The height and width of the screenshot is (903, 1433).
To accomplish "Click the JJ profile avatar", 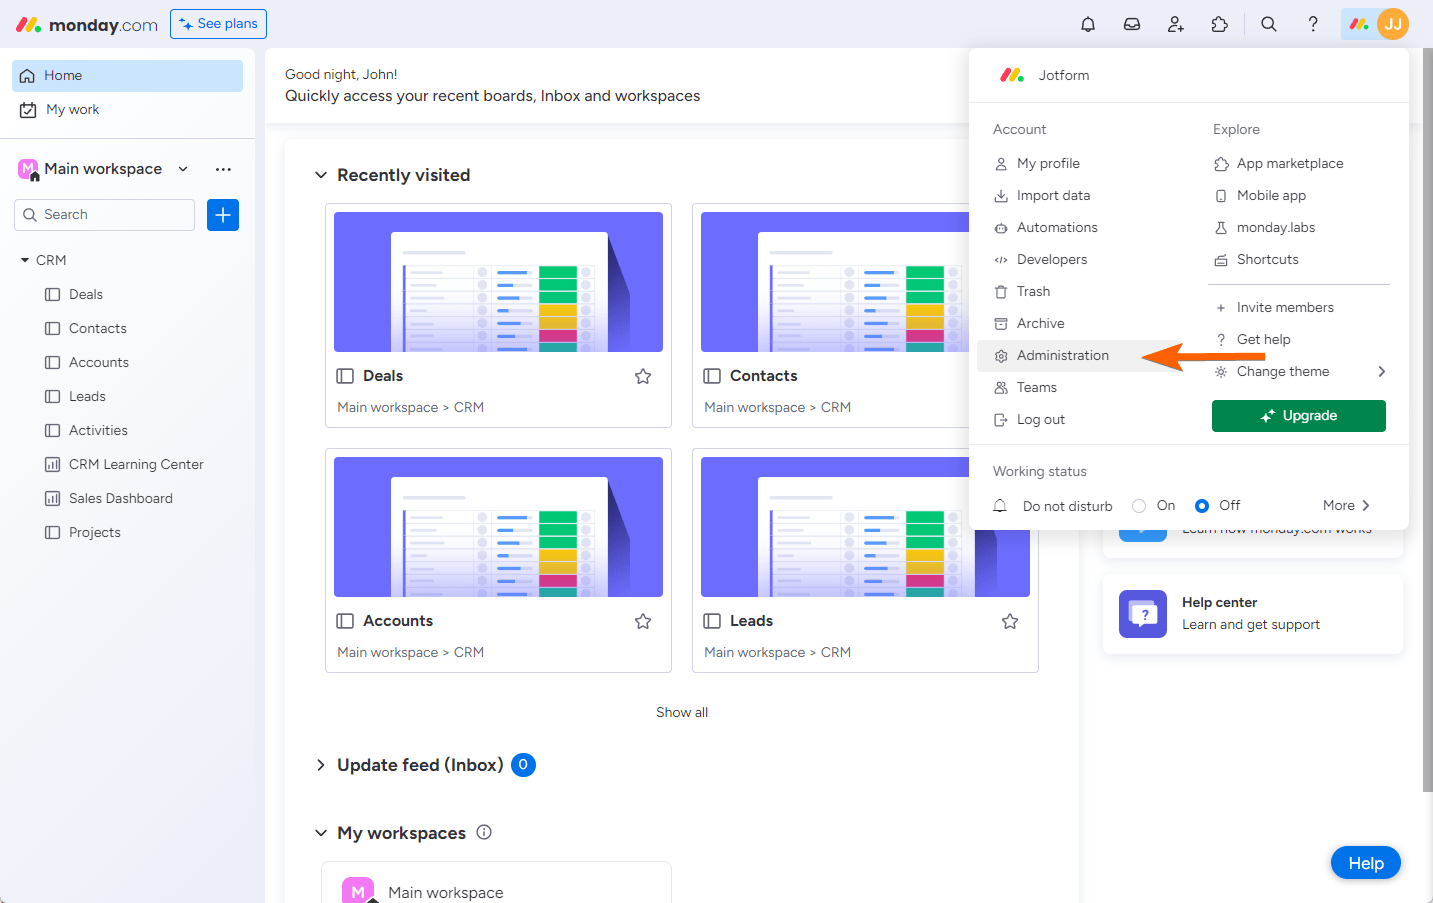I will (1393, 24).
